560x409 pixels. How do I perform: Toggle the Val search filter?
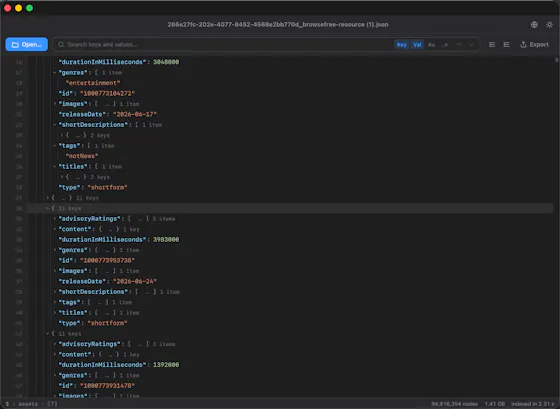[417, 45]
